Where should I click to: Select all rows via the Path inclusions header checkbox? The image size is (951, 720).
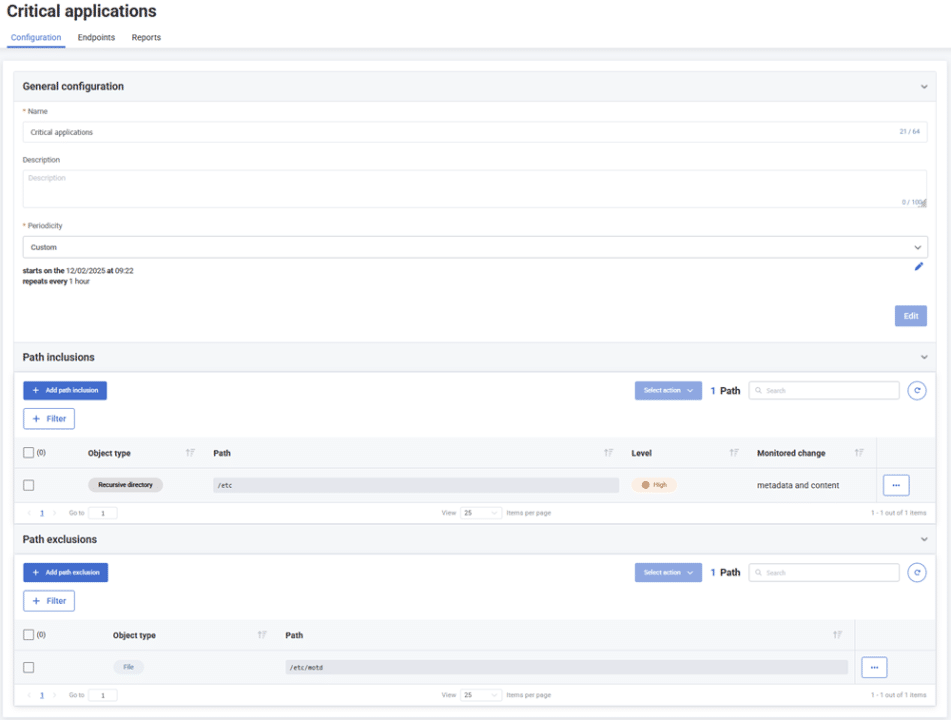pos(29,453)
